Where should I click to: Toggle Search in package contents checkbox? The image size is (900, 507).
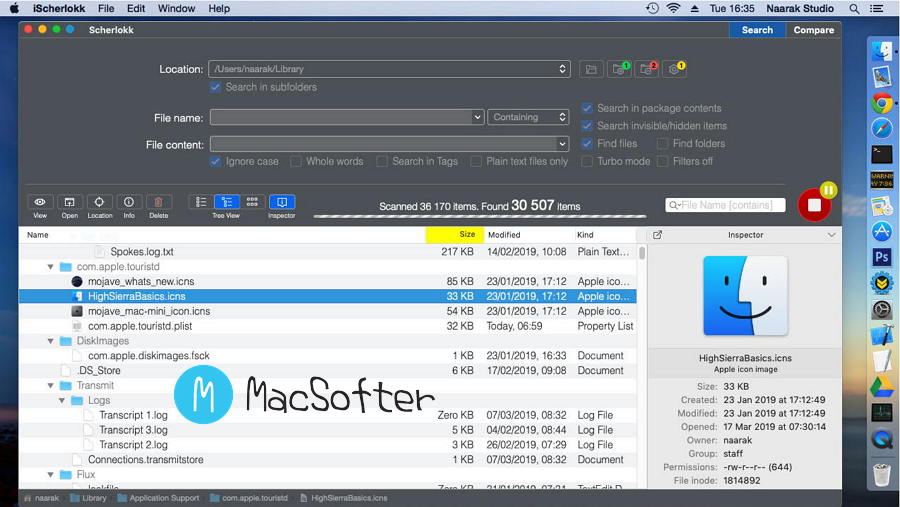pos(587,108)
